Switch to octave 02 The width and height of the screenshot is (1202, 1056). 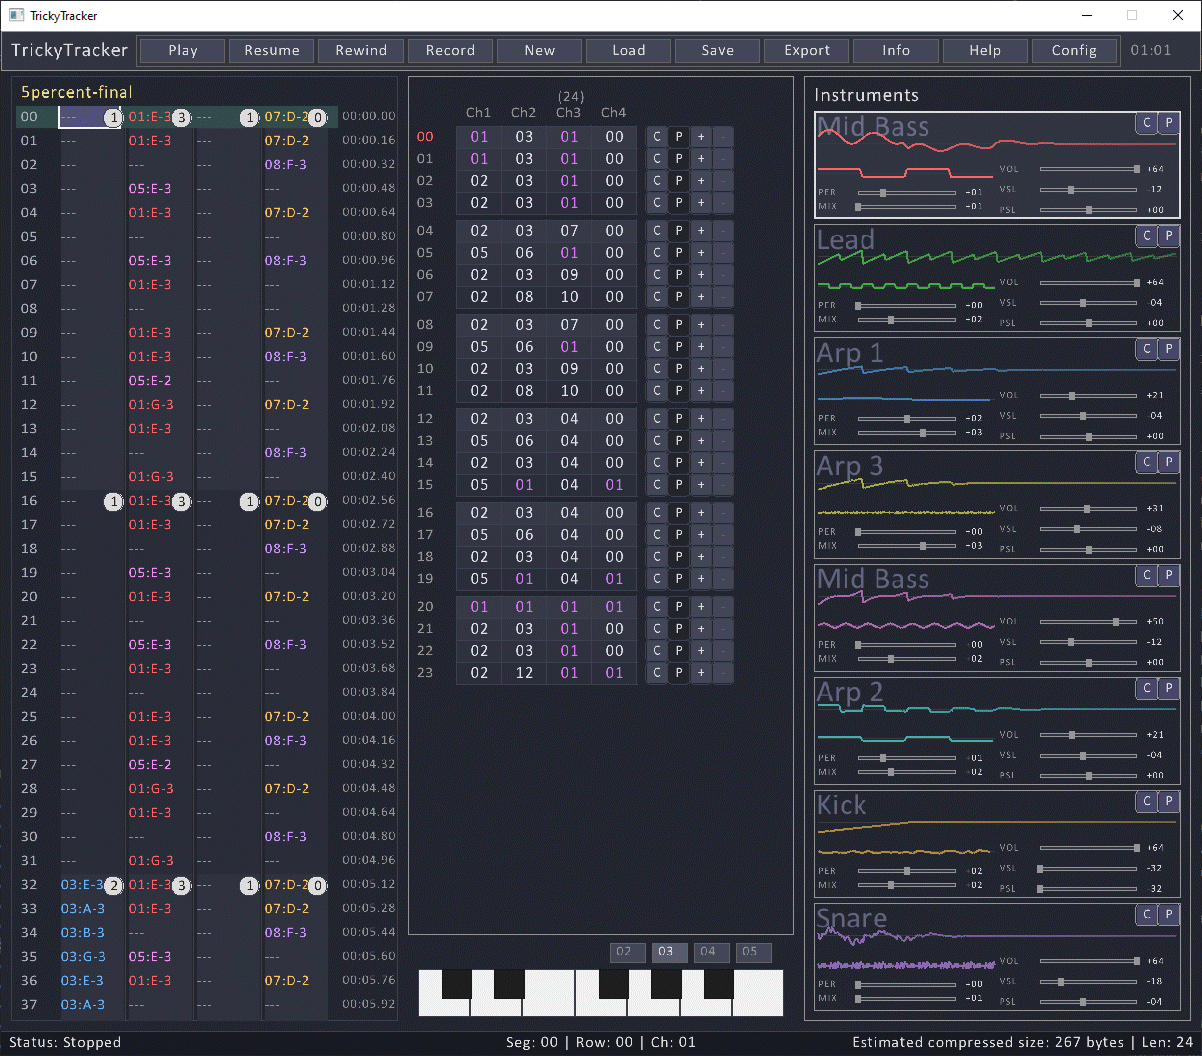pyautogui.click(x=627, y=952)
